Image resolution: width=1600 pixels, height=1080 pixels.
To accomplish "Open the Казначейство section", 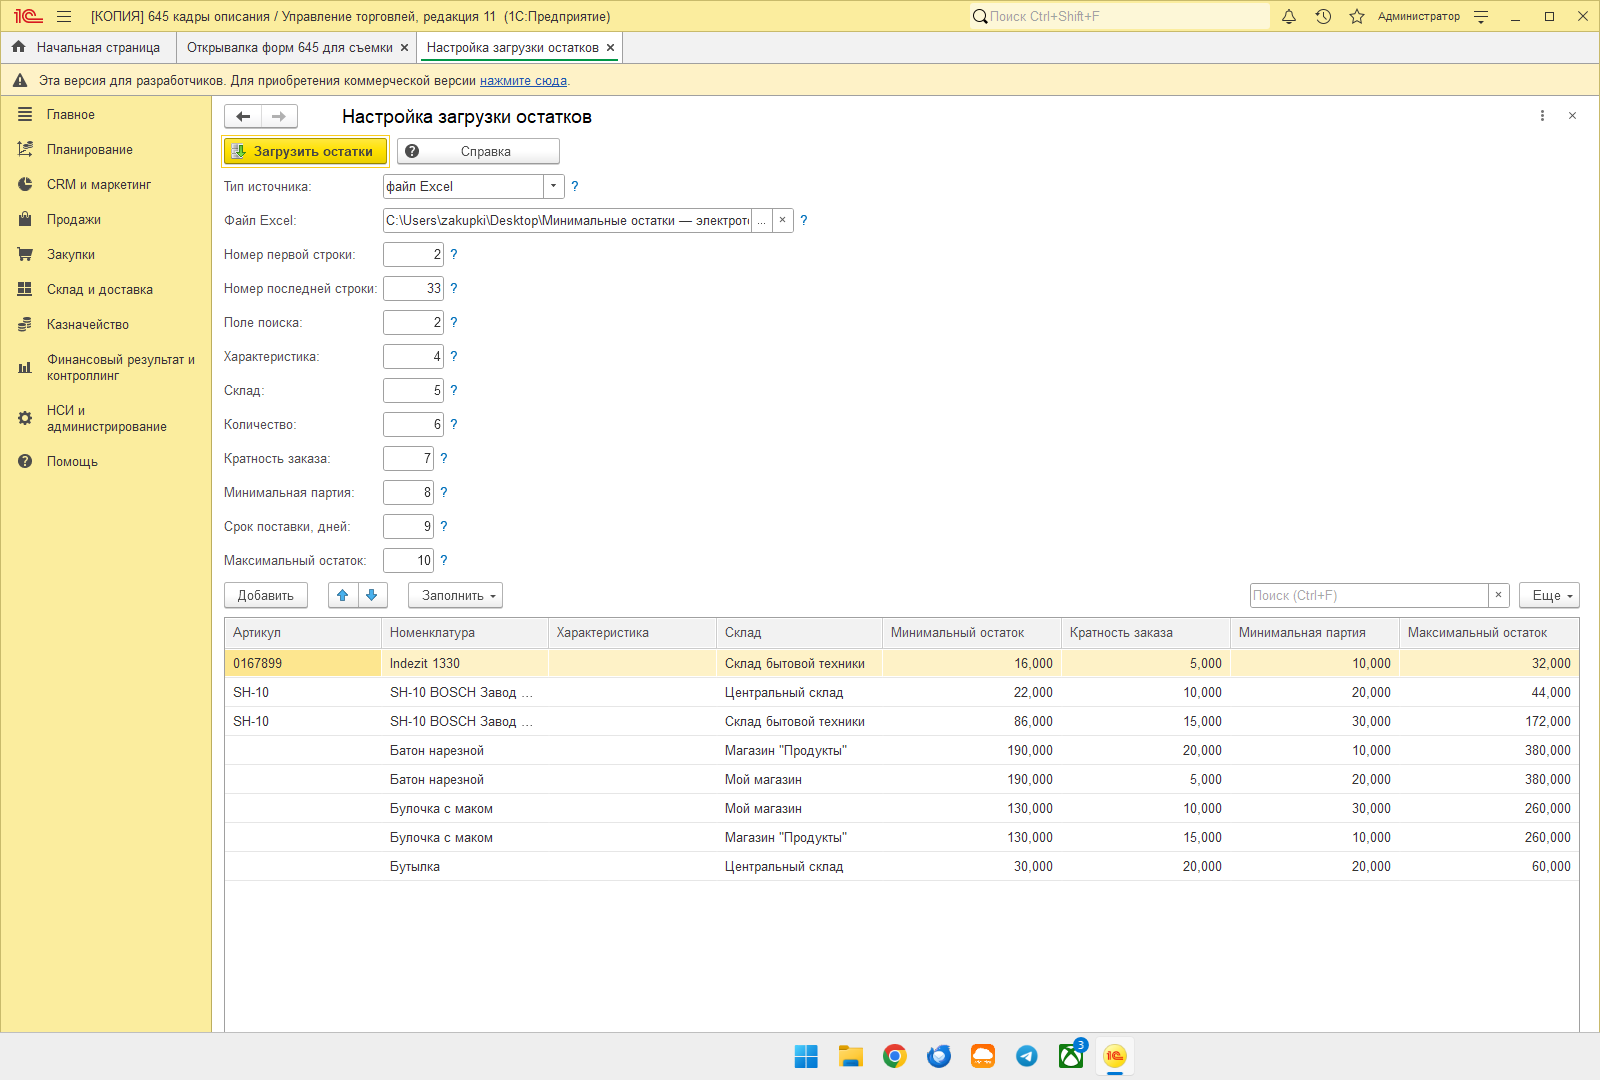I will [x=88, y=324].
